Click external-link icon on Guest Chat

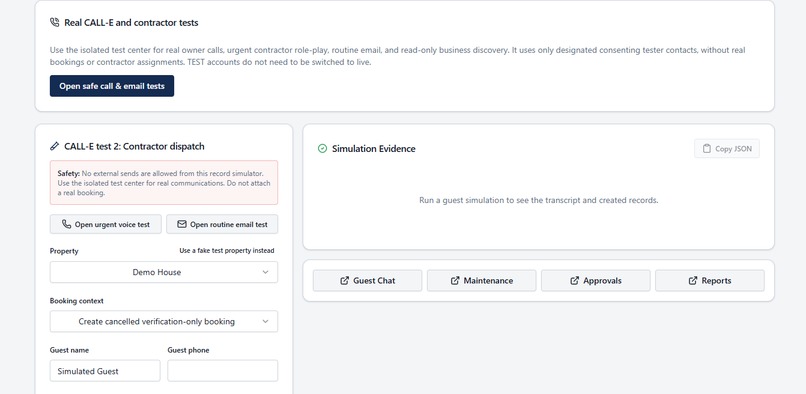click(x=344, y=281)
